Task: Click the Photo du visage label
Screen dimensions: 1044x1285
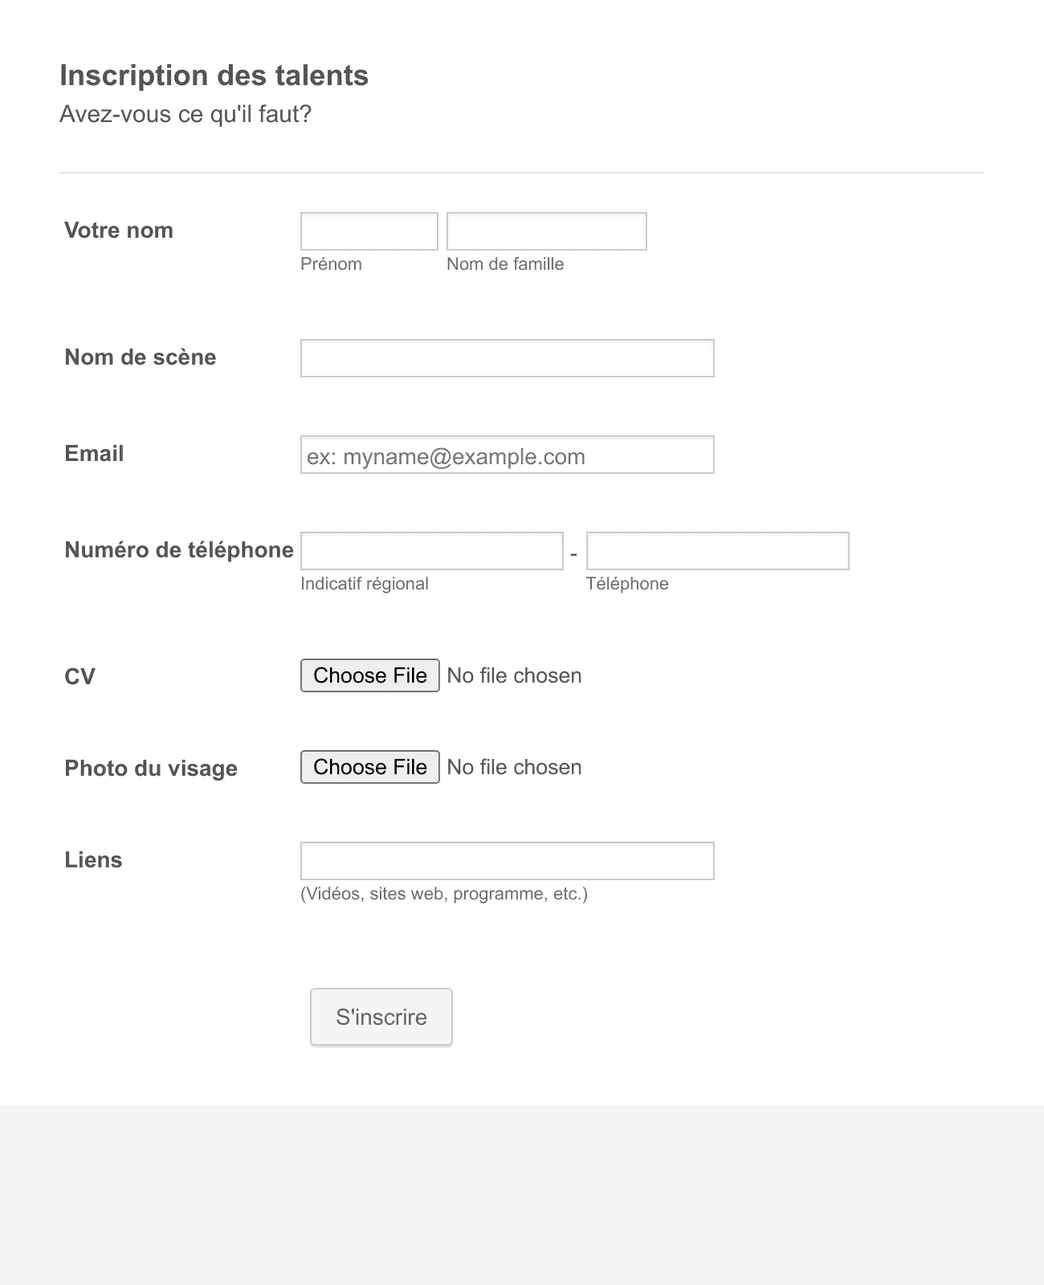Action: (x=150, y=768)
